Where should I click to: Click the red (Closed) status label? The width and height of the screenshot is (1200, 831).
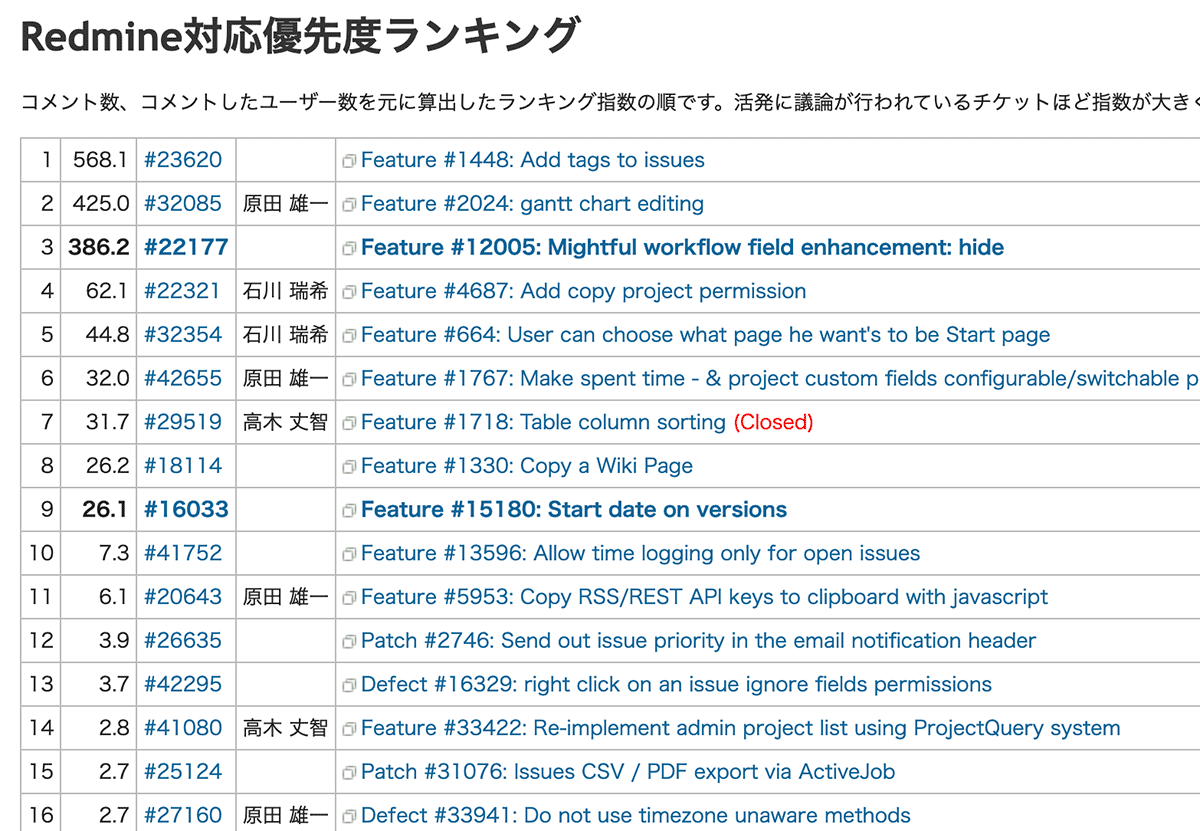coord(774,422)
